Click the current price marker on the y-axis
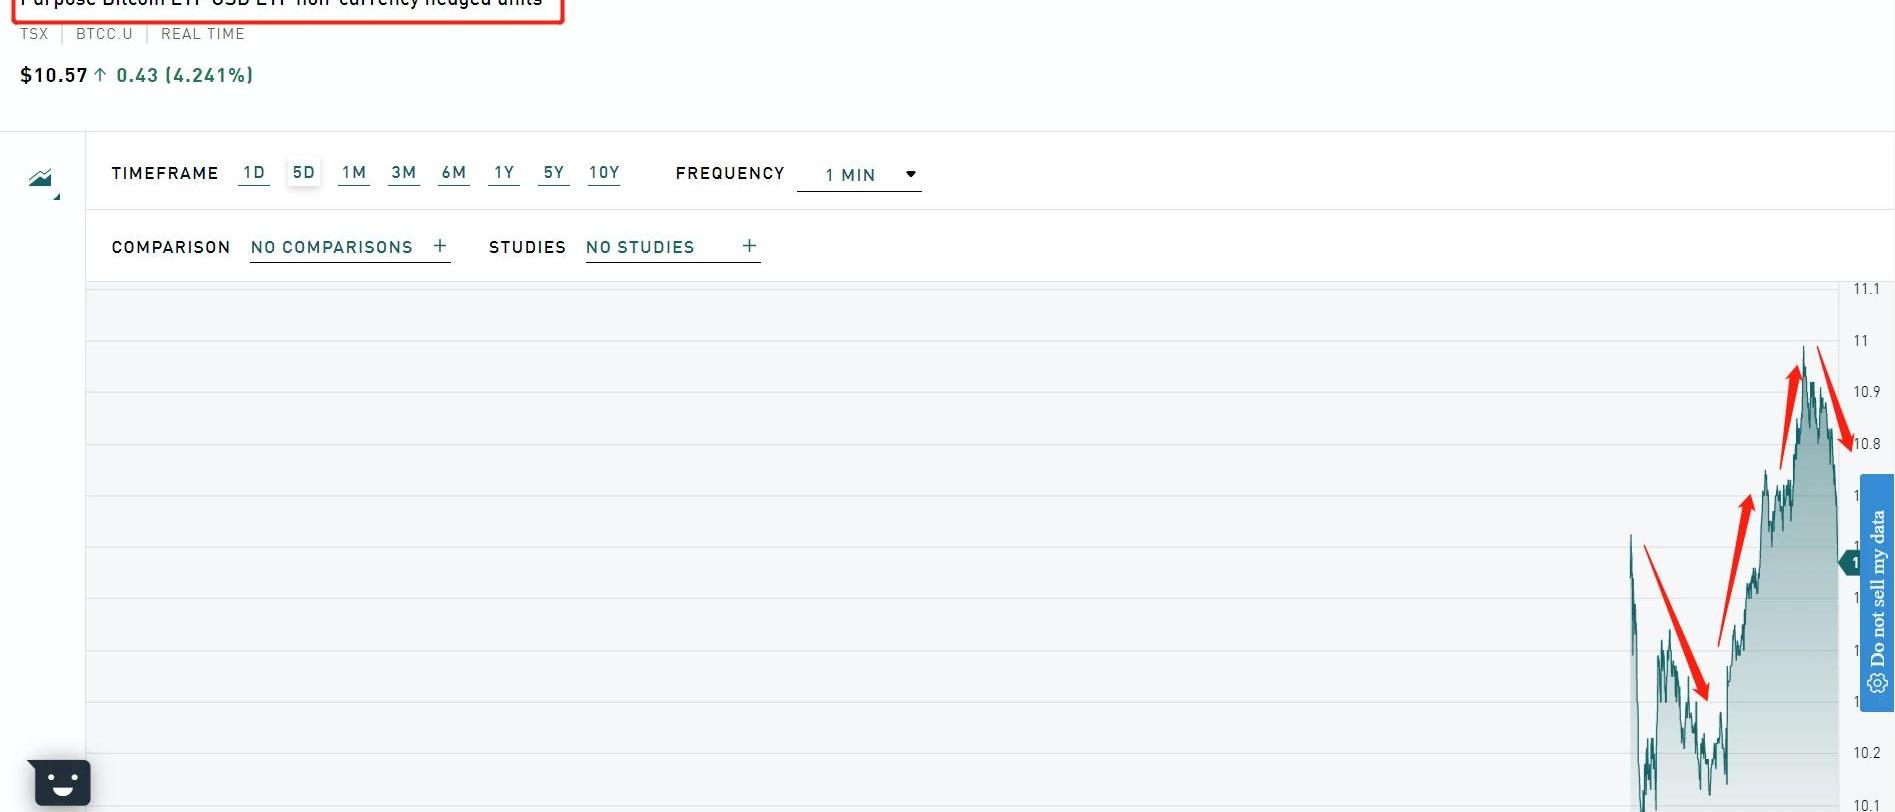This screenshot has height=812, width=1895. click(1849, 563)
